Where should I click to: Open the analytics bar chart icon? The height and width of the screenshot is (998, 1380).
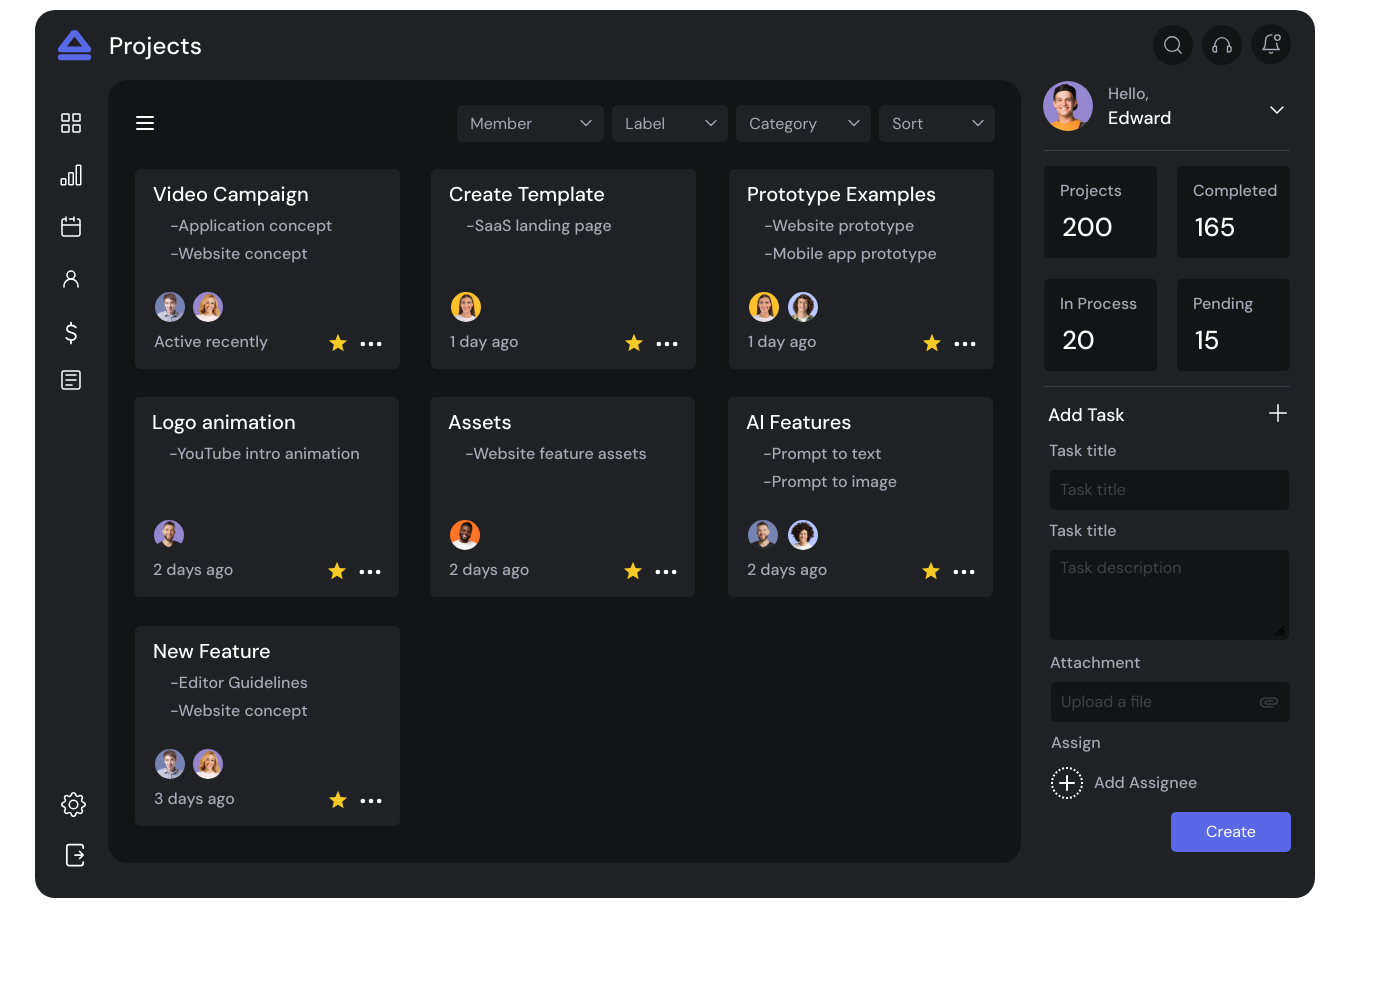pyautogui.click(x=71, y=176)
